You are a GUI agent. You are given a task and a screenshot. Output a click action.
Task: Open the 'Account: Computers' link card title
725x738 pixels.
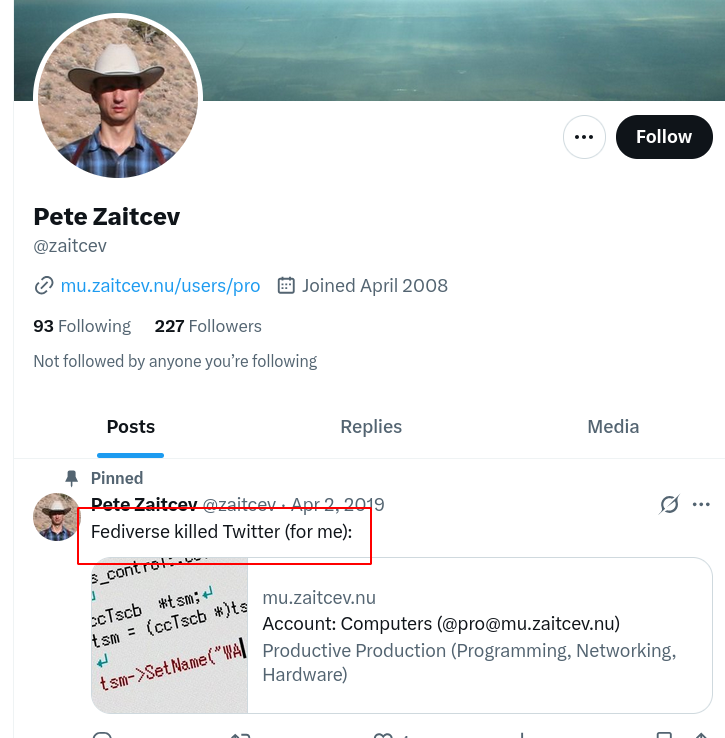441,624
